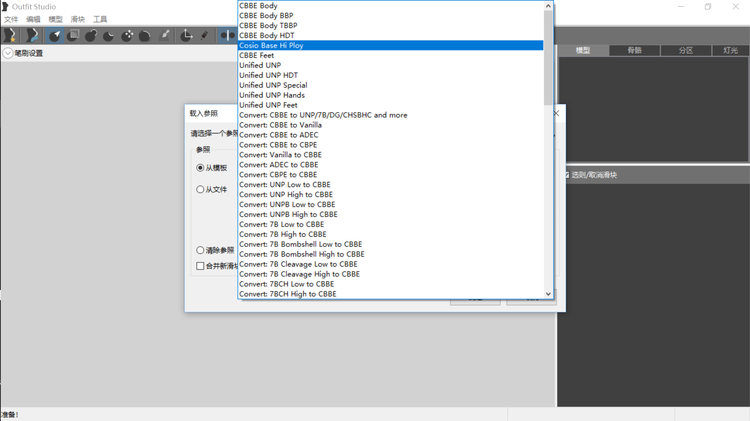Pick the Inflate brush tool
The height and width of the screenshot is (421, 750).
click(91, 35)
